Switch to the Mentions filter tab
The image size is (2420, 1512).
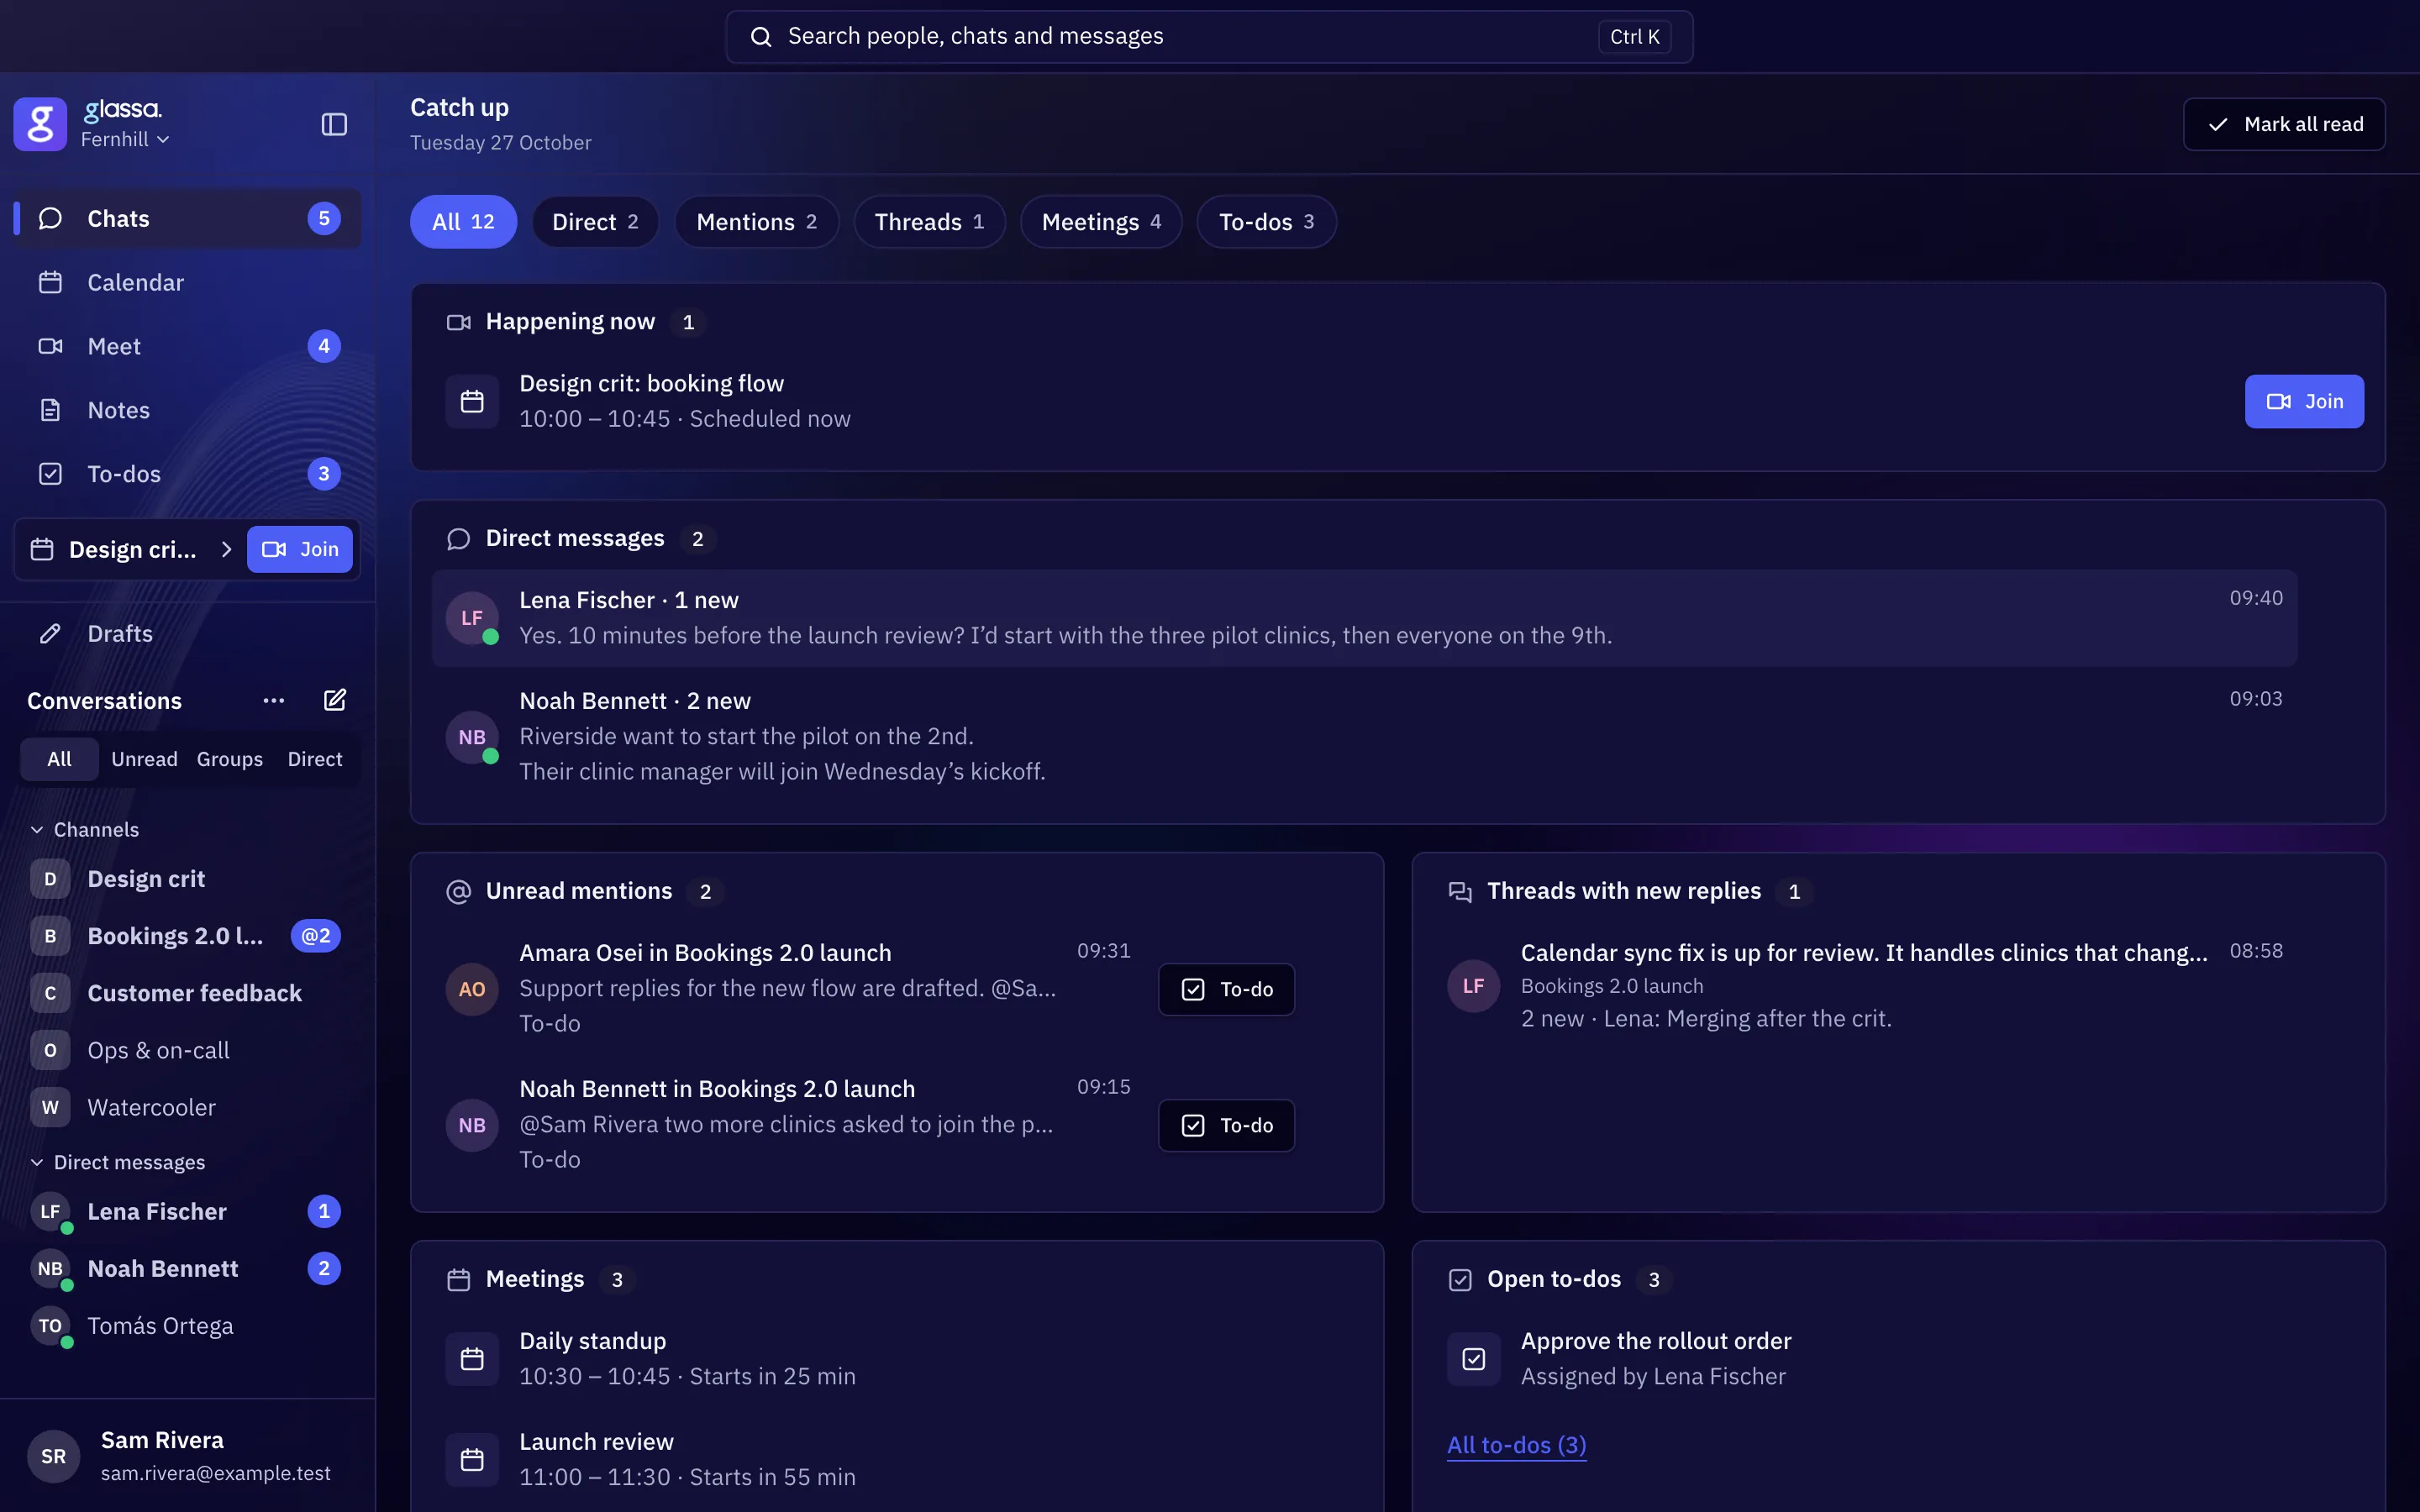click(x=756, y=222)
